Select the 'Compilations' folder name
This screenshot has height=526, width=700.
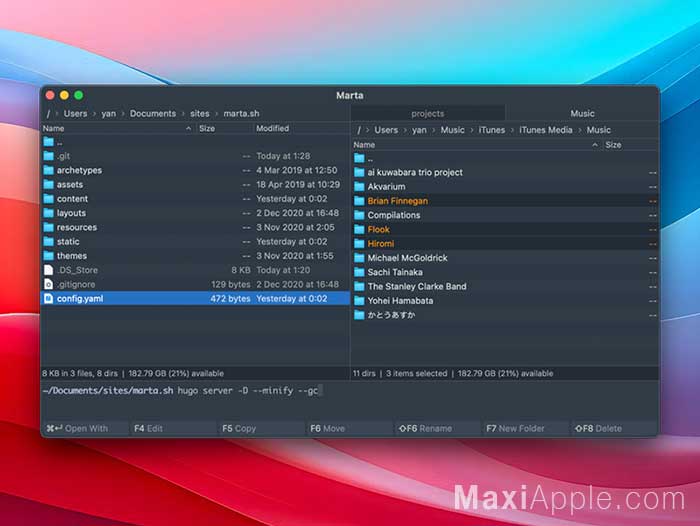click(x=394, y=215)
